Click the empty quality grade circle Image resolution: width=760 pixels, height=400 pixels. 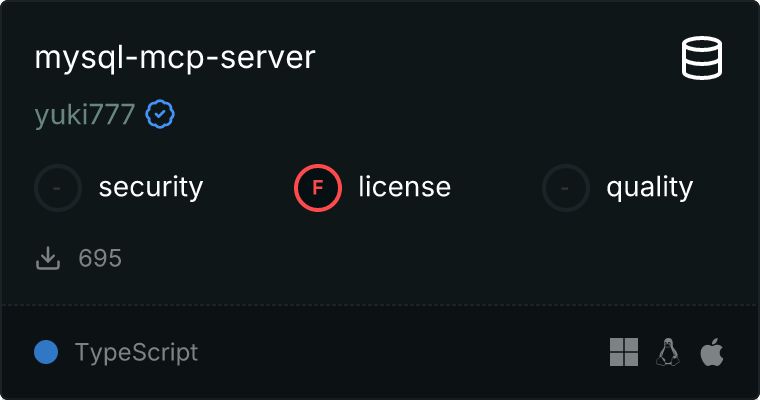[x=566, y=187]
